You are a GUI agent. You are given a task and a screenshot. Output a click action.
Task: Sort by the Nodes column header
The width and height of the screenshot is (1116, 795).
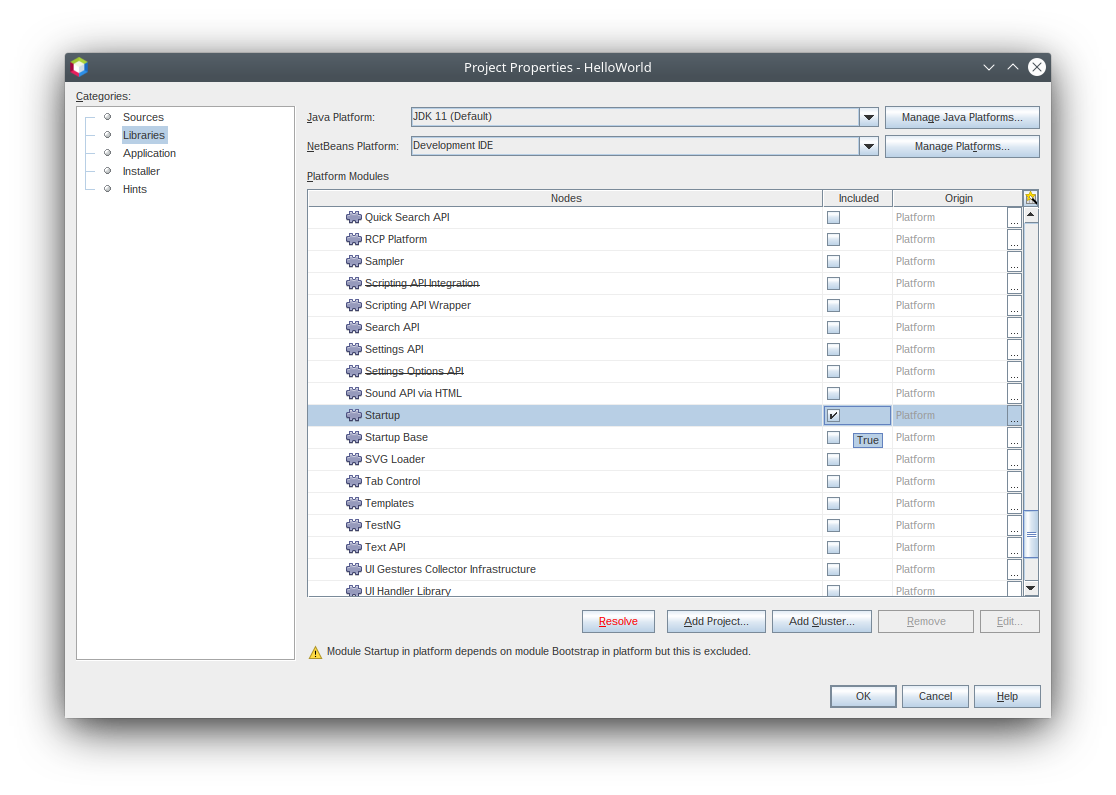[x=565, y=198]
